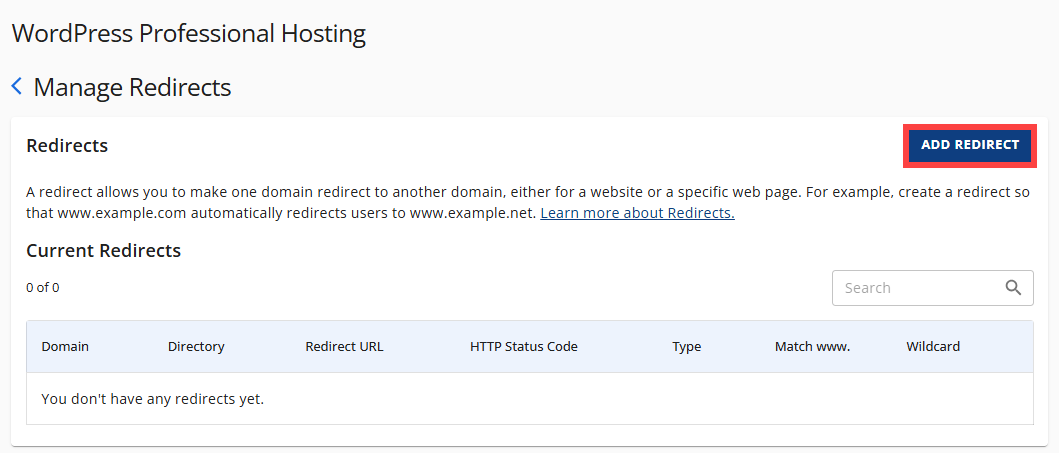Screen dimensions: 1059x453
Task: Sort redirects by Type column
Action: tap(686, 347)
